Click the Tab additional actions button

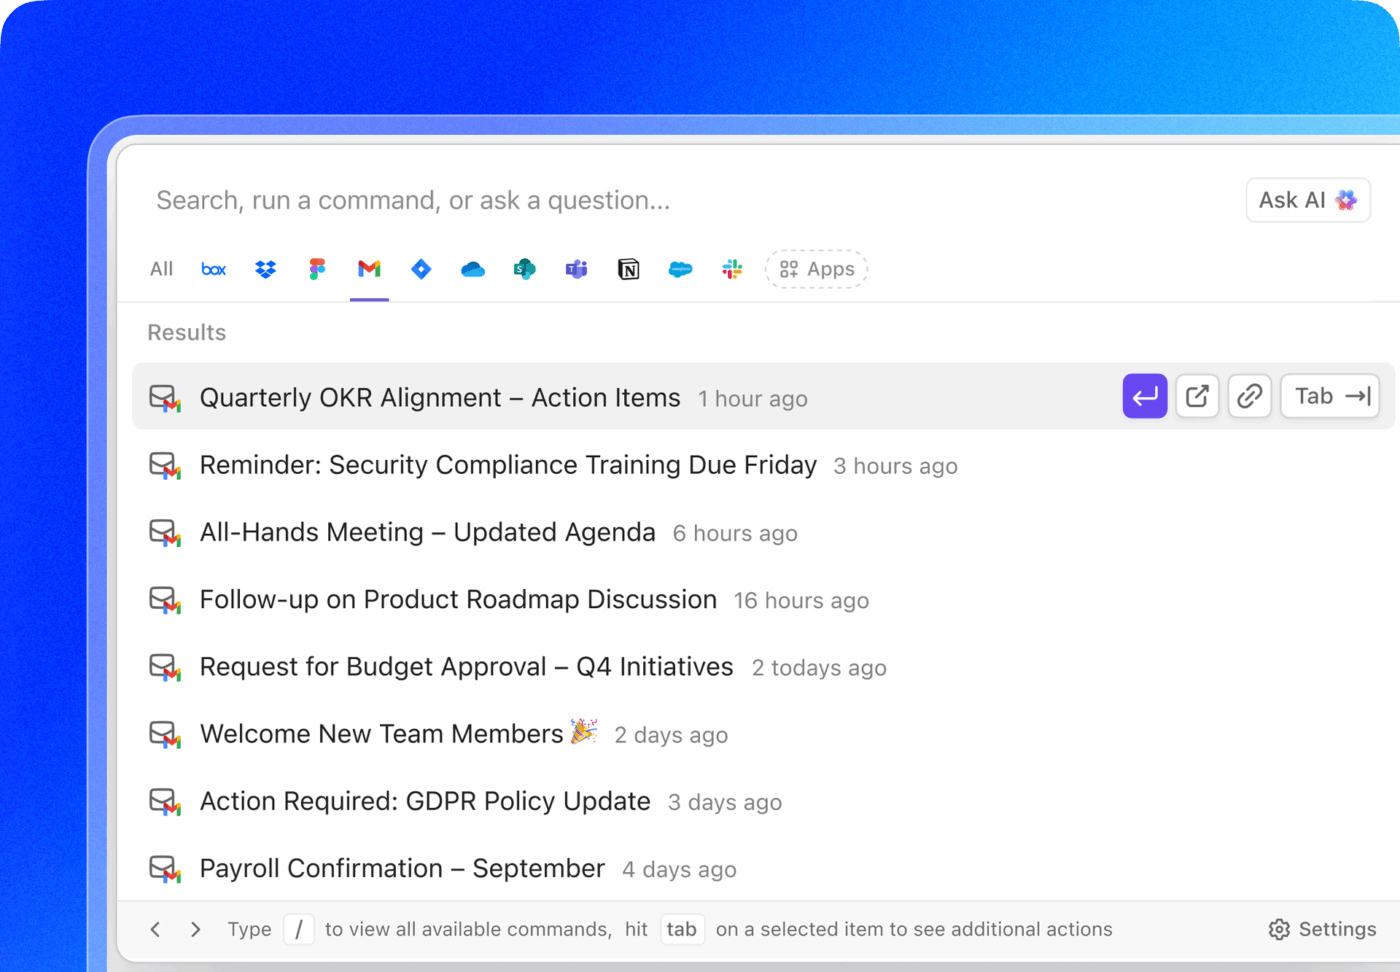1331,396
